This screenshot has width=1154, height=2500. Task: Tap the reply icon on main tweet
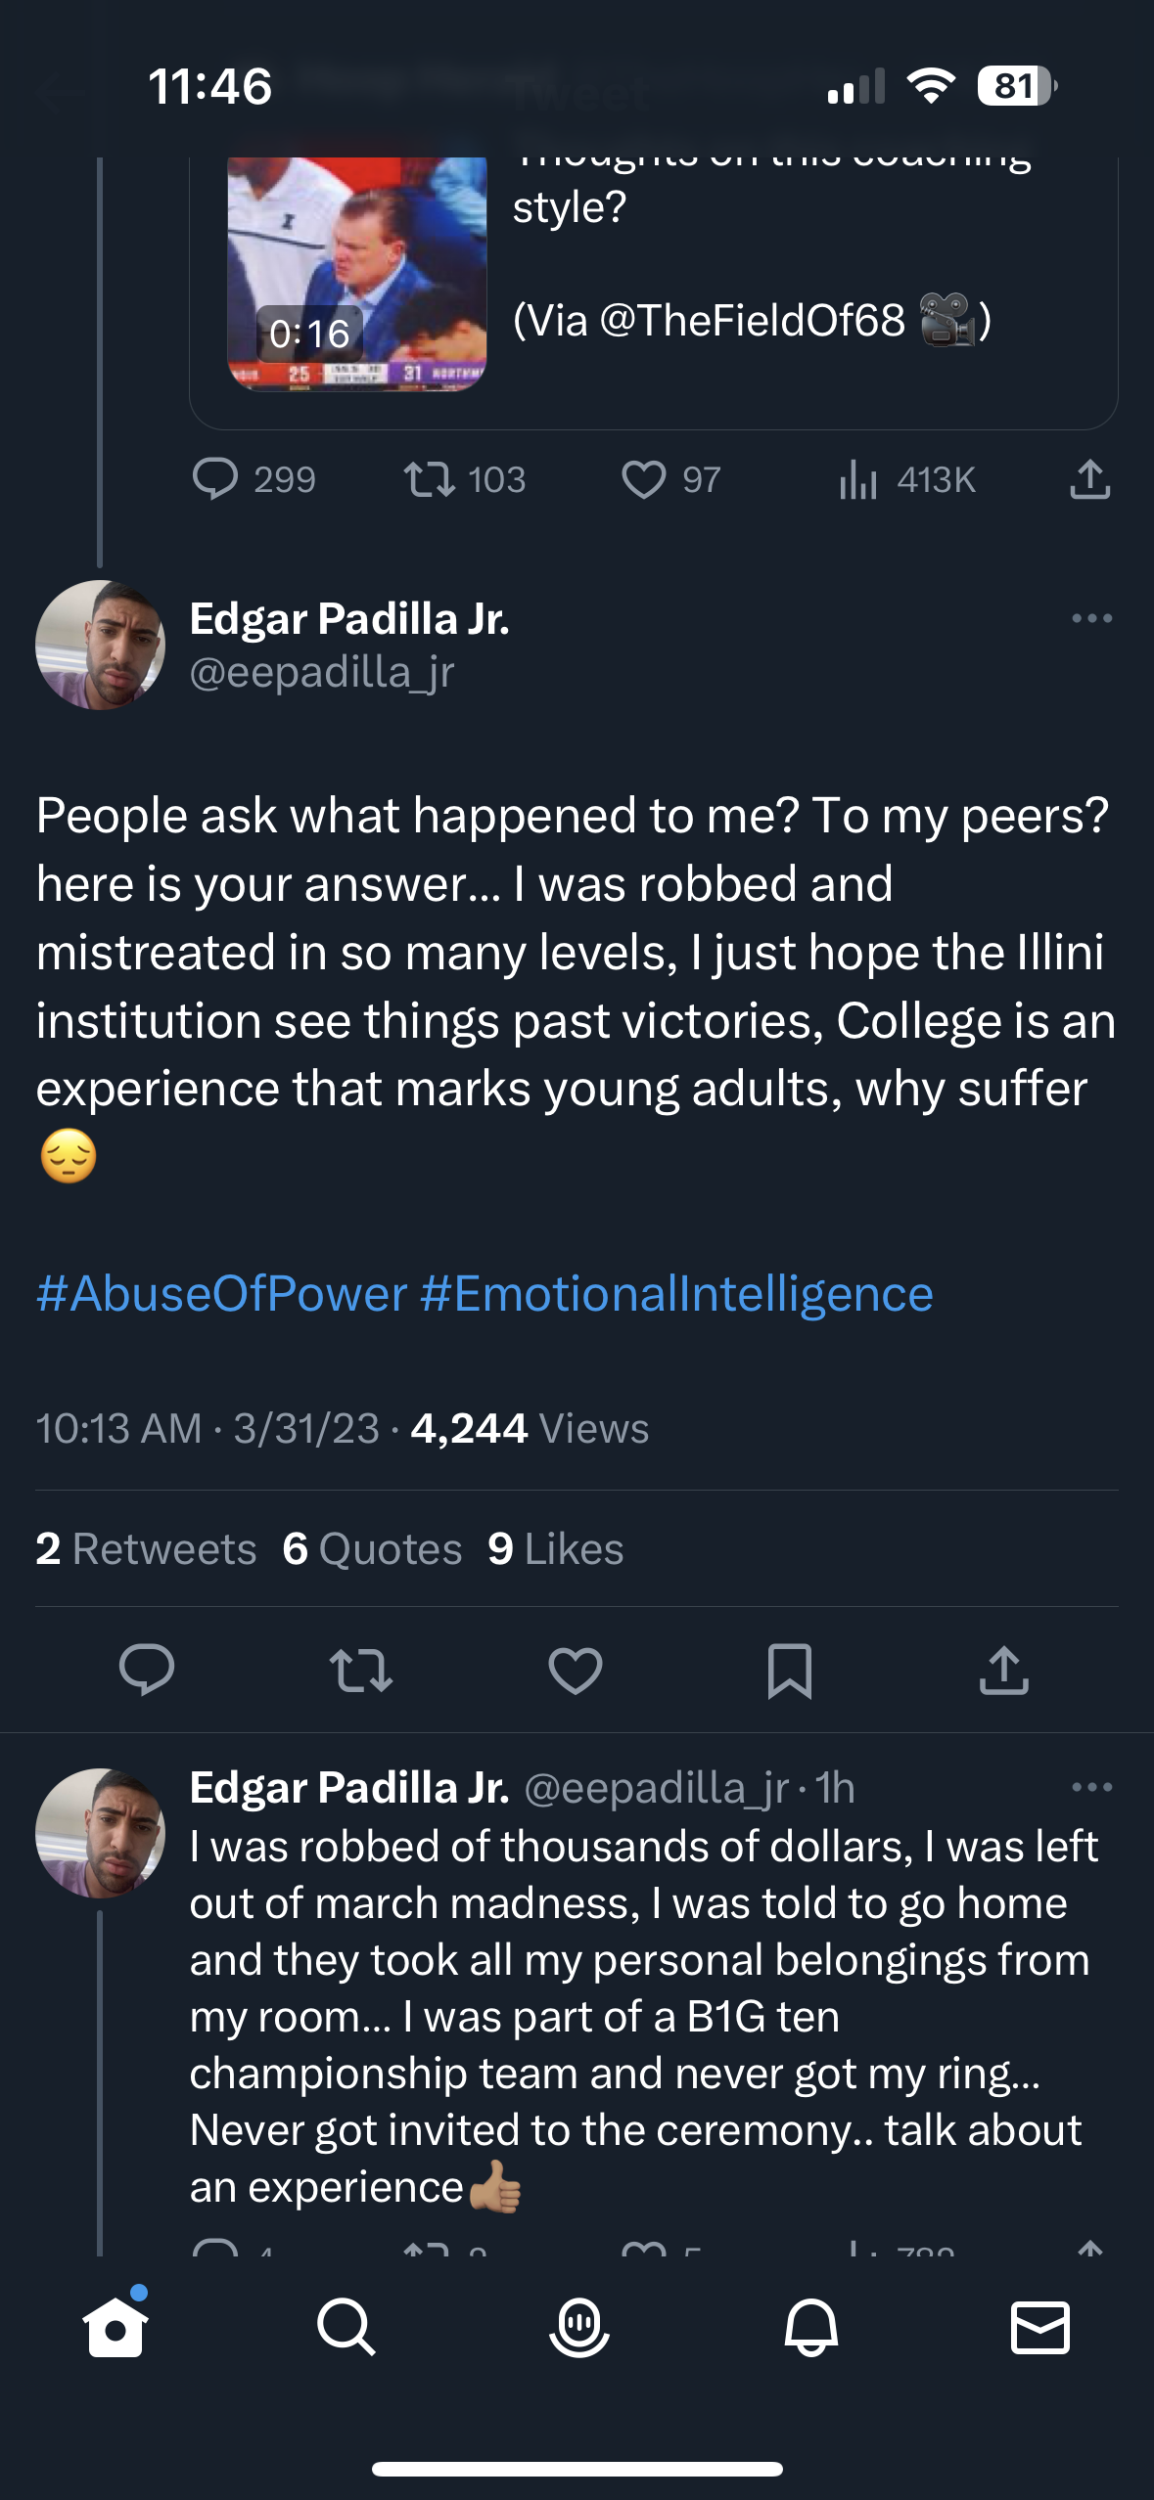[x=147, y=1669]
